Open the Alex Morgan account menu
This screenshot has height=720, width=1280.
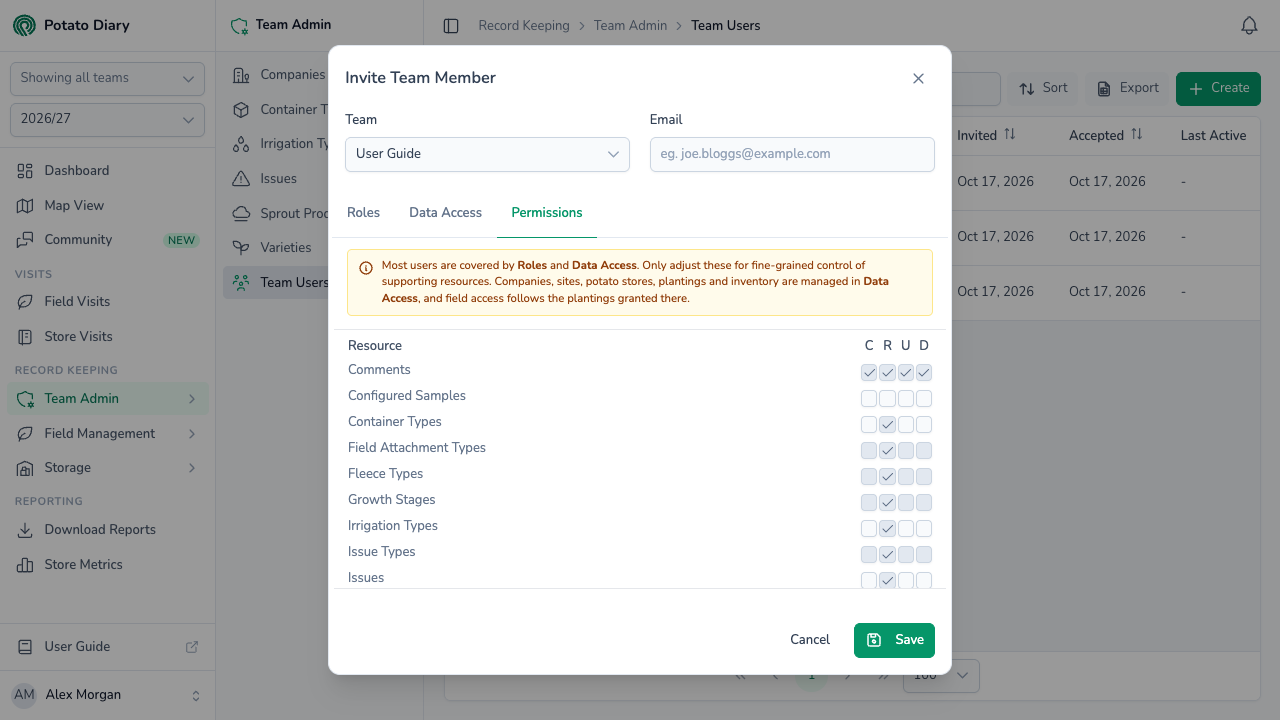coord(107,695)
